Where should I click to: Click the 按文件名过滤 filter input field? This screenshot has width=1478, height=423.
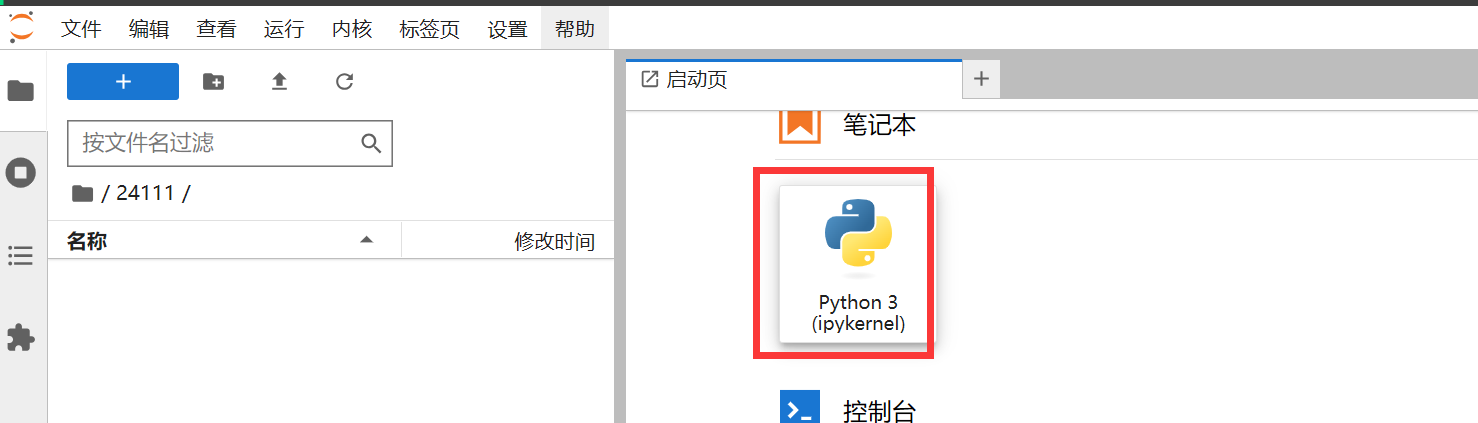[x=230, y=143]
